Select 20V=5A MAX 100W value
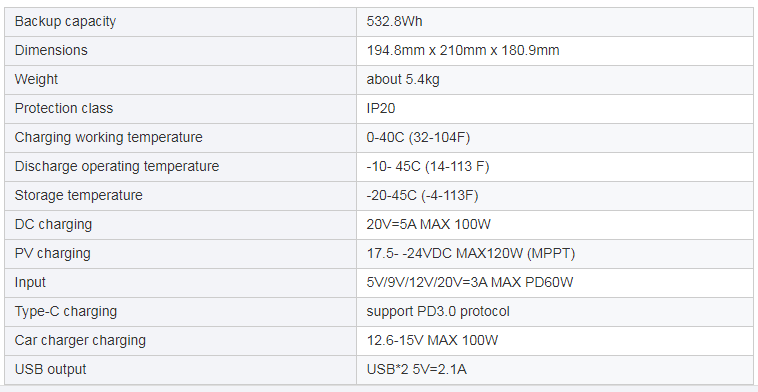 pyautogui.click(x=429, y=224)
